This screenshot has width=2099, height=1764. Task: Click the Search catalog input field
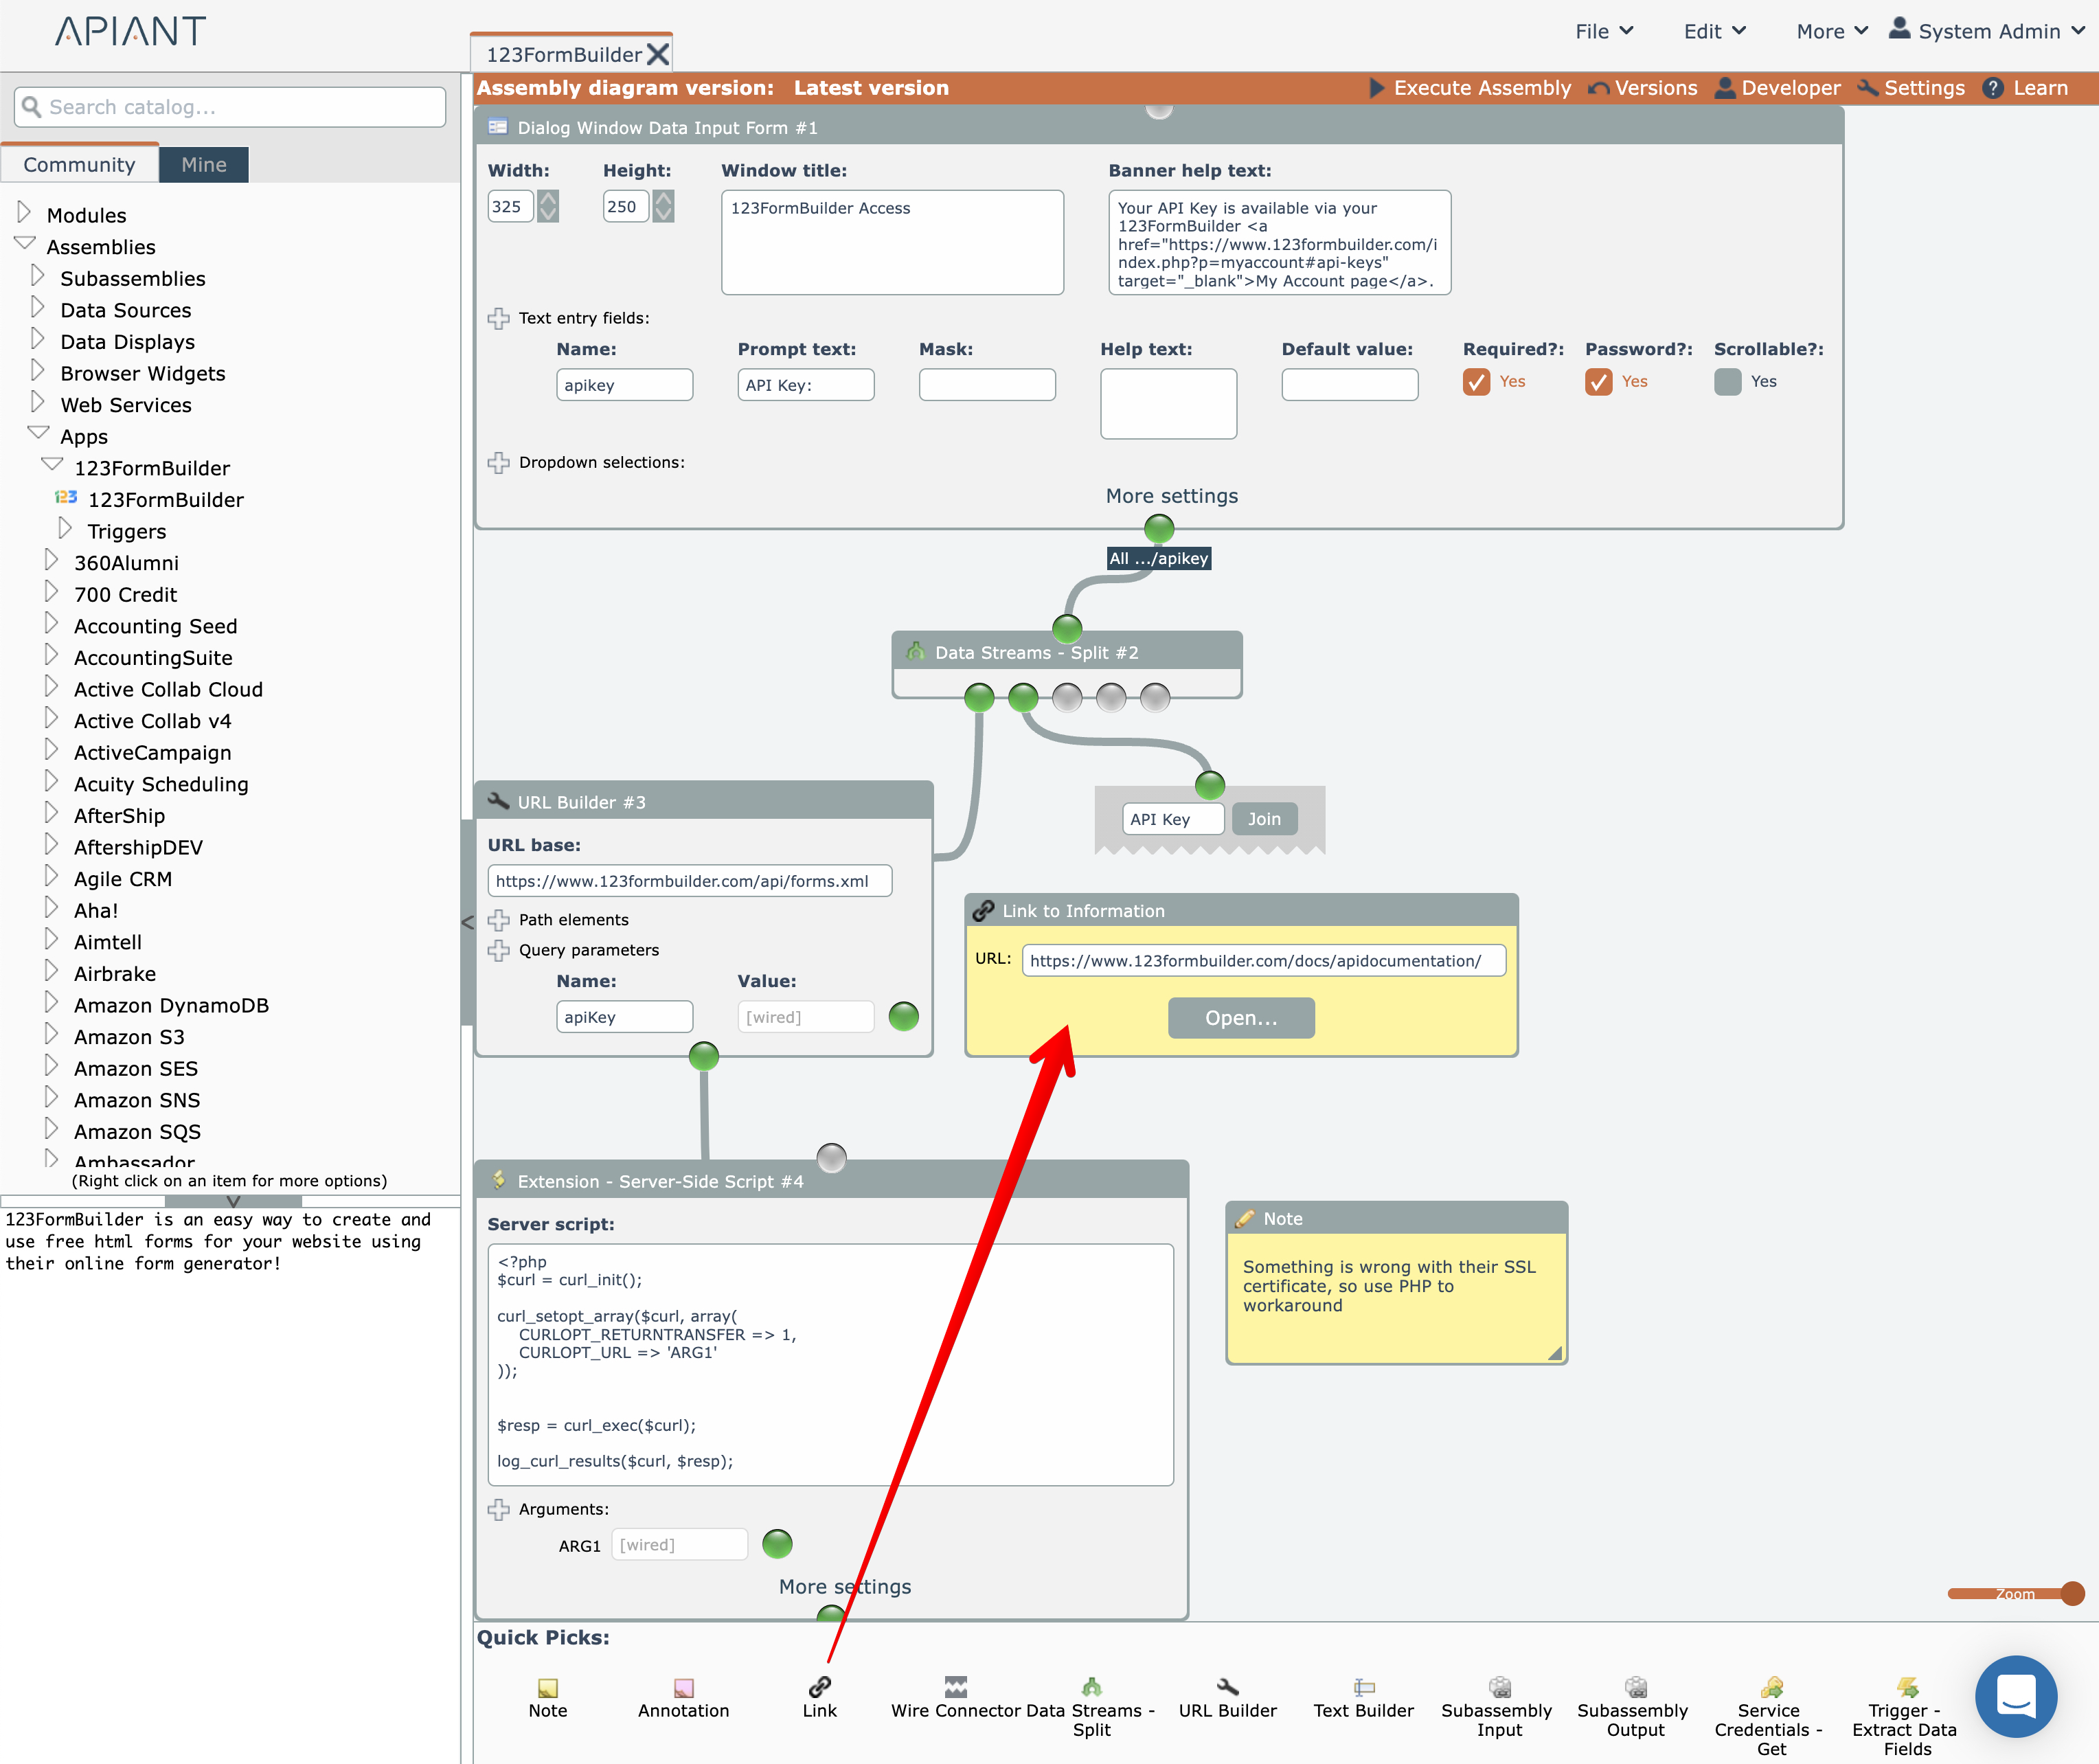[x=230, y=107]
